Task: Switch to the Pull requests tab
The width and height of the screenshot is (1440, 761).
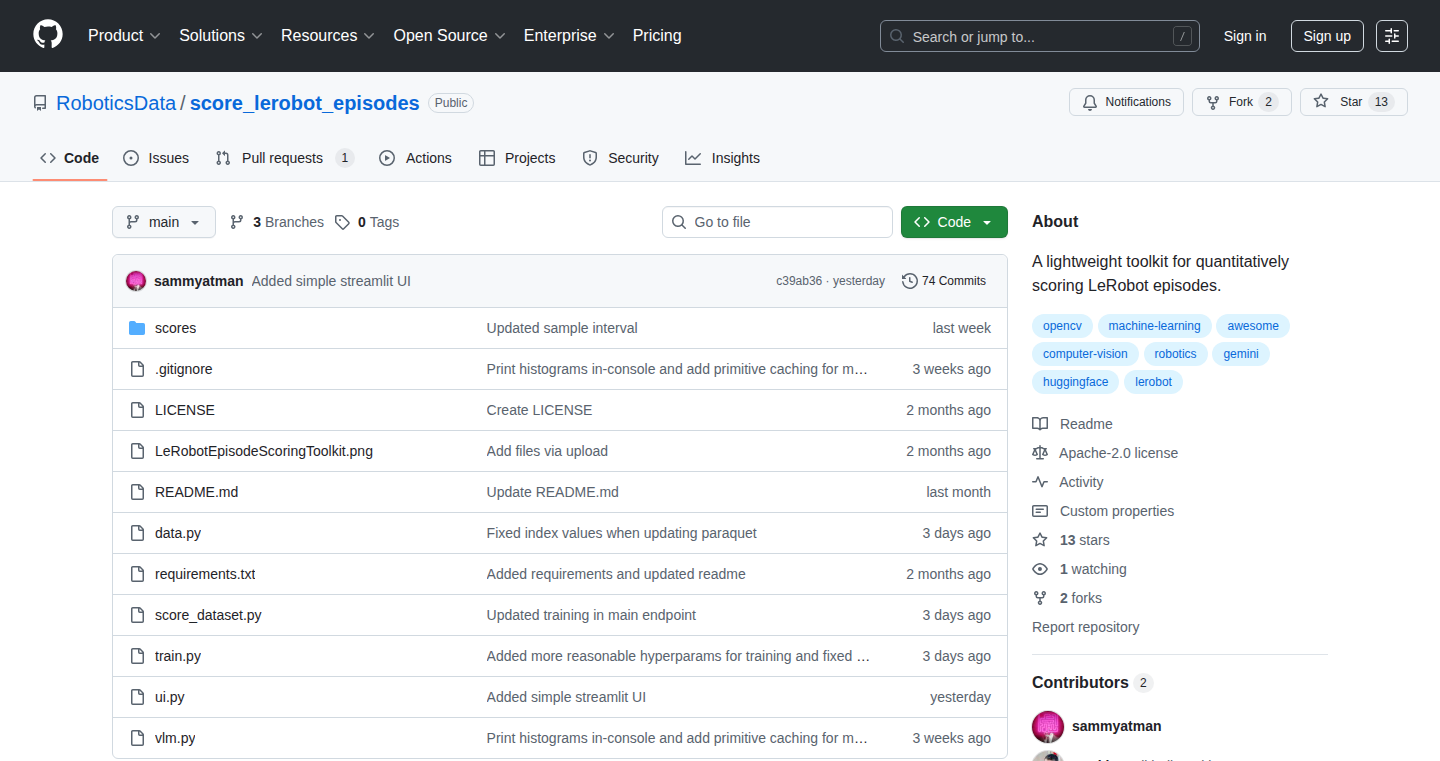Action: click(x=285, y=158)
